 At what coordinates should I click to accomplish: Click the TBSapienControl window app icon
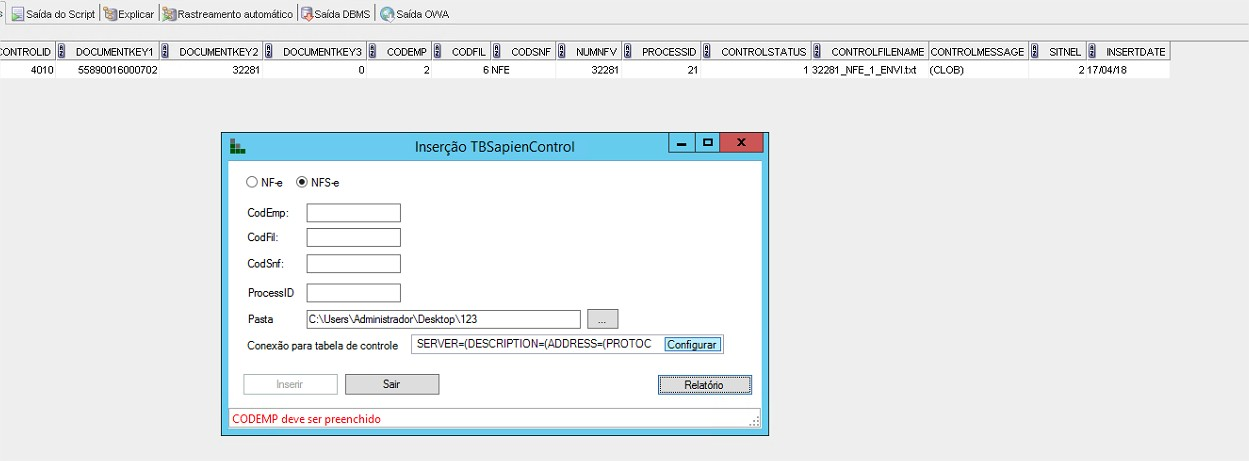click(x=237, y=146)
